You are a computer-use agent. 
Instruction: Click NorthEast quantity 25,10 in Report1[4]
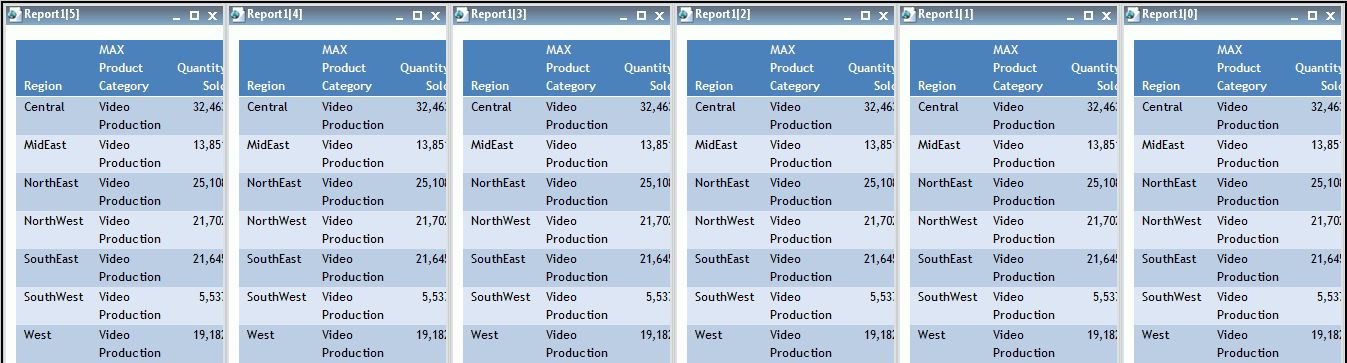pyautogui.click(x=431, y=183)
